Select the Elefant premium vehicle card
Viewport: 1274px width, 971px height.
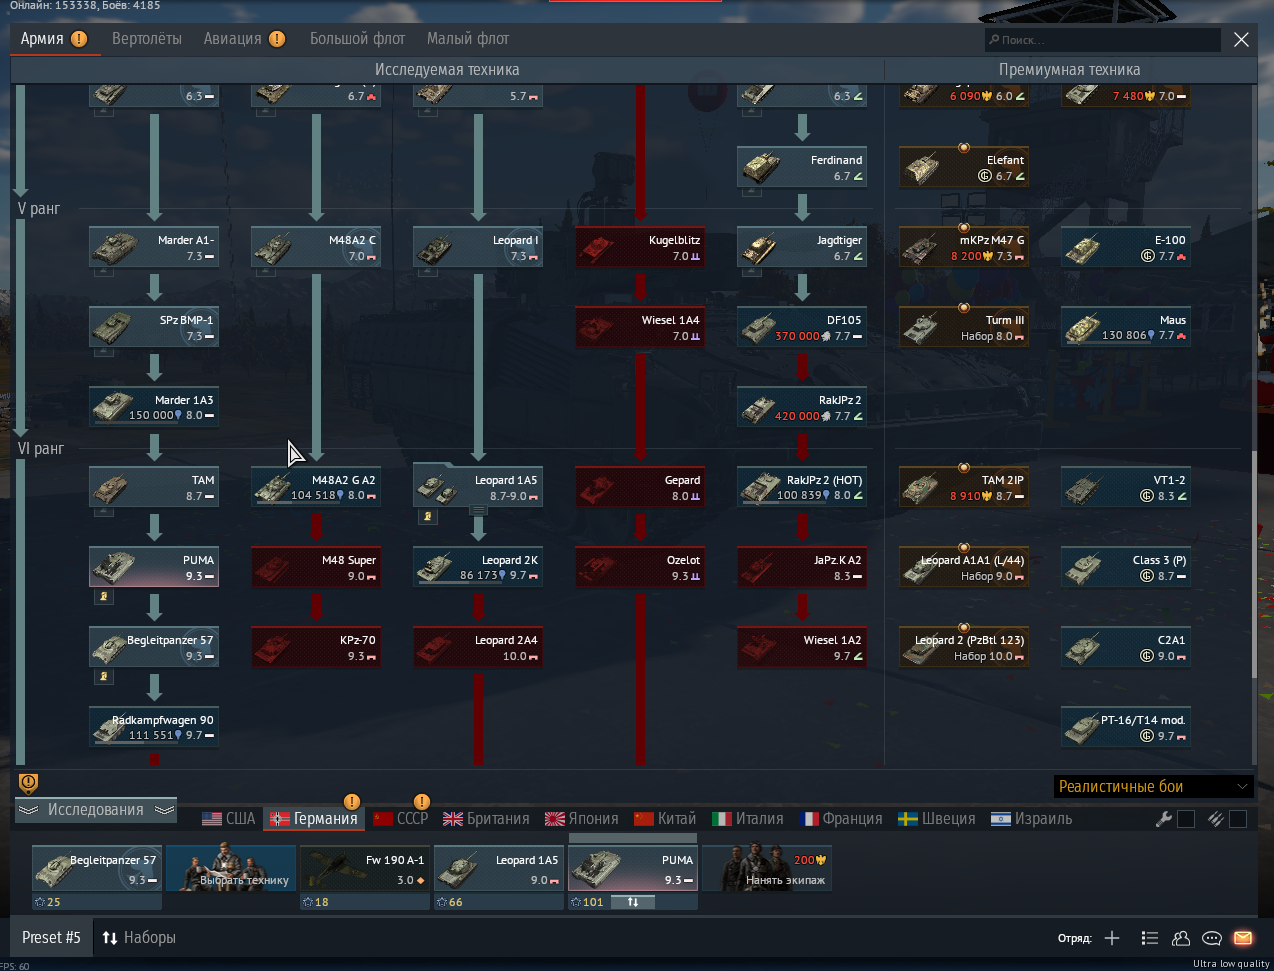coord(964,167)
